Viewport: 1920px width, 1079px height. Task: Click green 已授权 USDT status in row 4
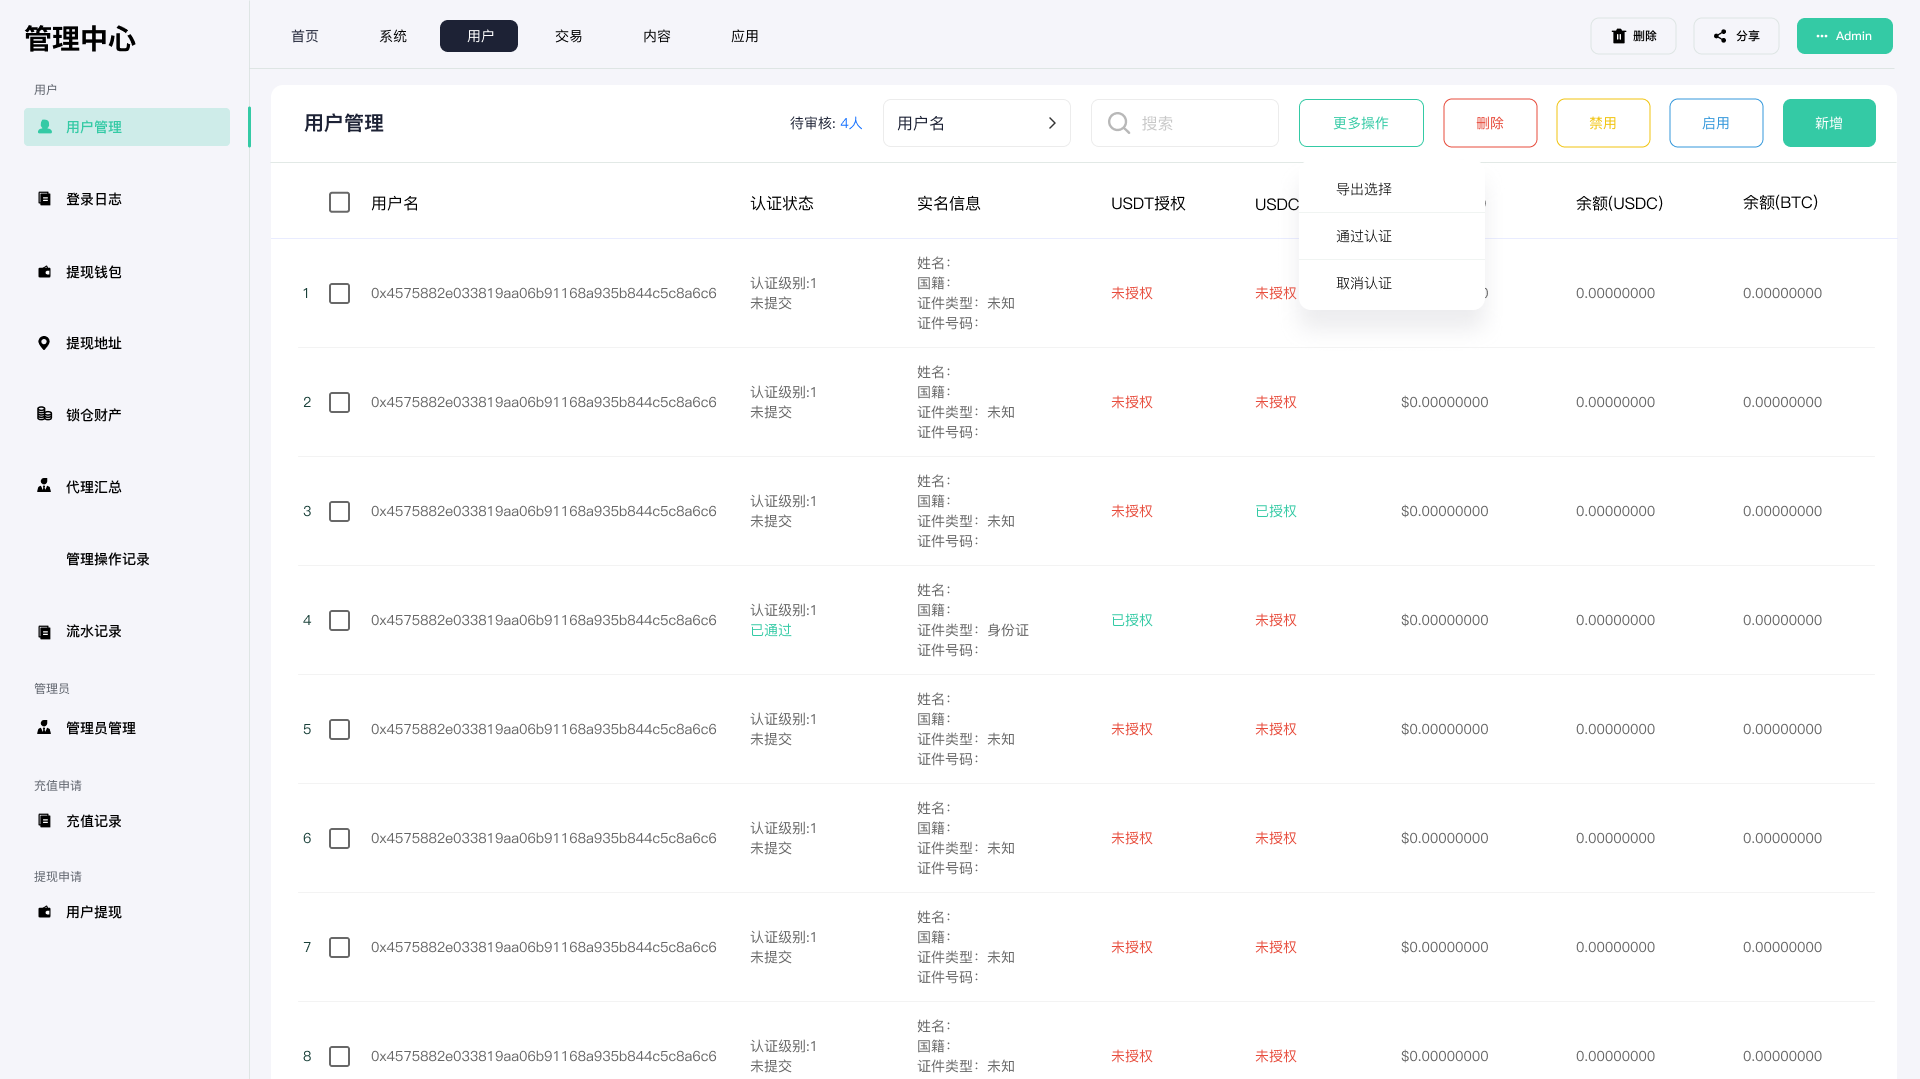[x=1132, y=620]
